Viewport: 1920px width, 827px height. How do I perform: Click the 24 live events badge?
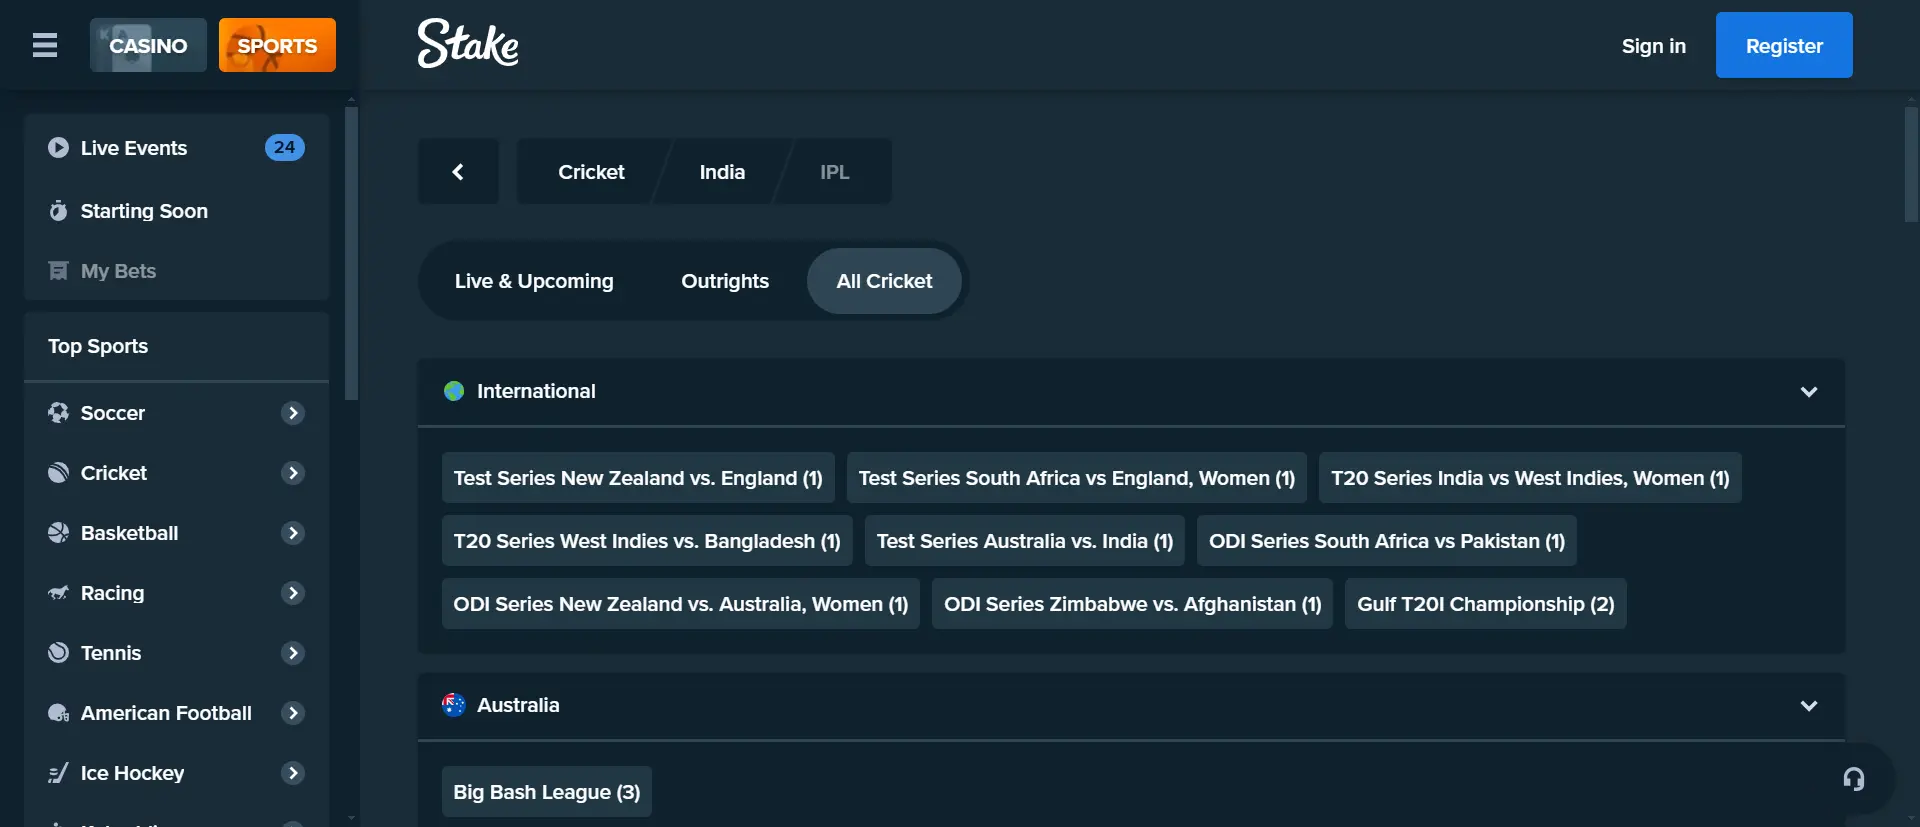(x=284, y=147)
